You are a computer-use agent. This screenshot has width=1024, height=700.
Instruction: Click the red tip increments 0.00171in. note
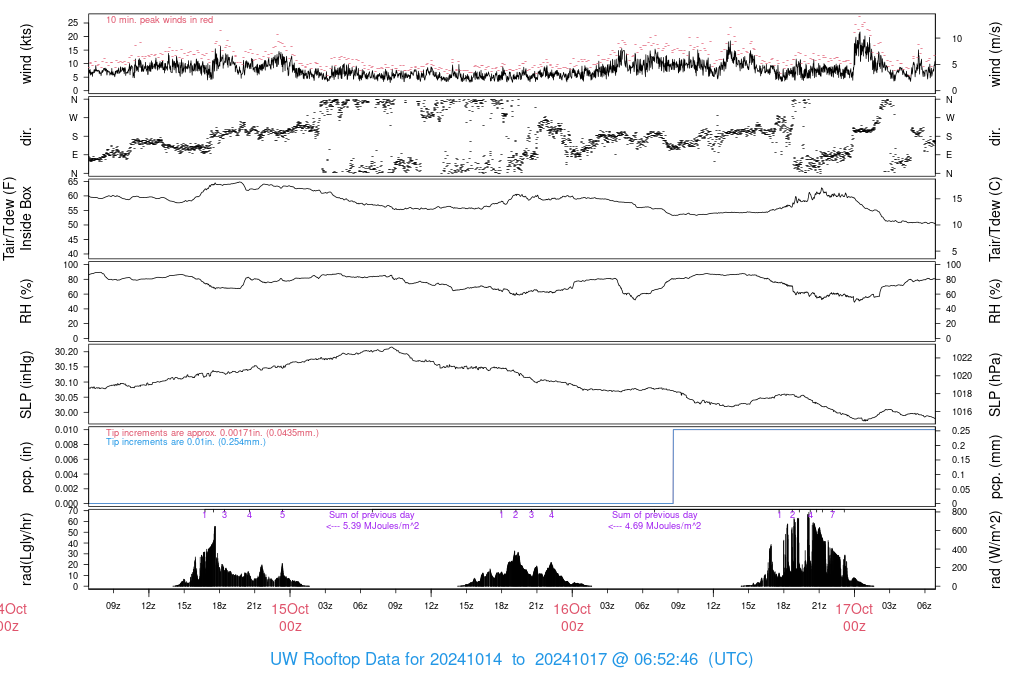click(212, 433)
